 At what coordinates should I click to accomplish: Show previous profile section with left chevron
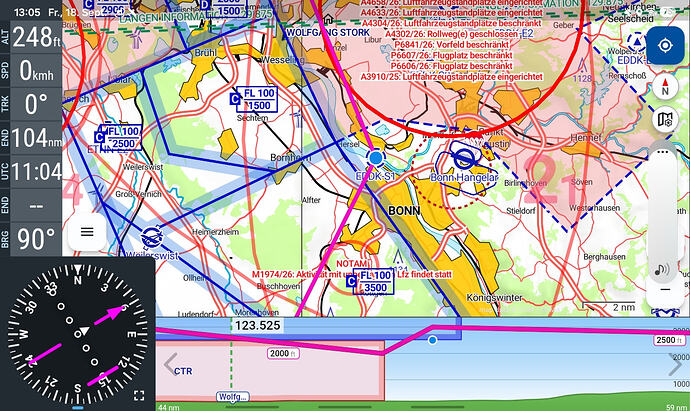pyautogui.click(x=170, y=364)
